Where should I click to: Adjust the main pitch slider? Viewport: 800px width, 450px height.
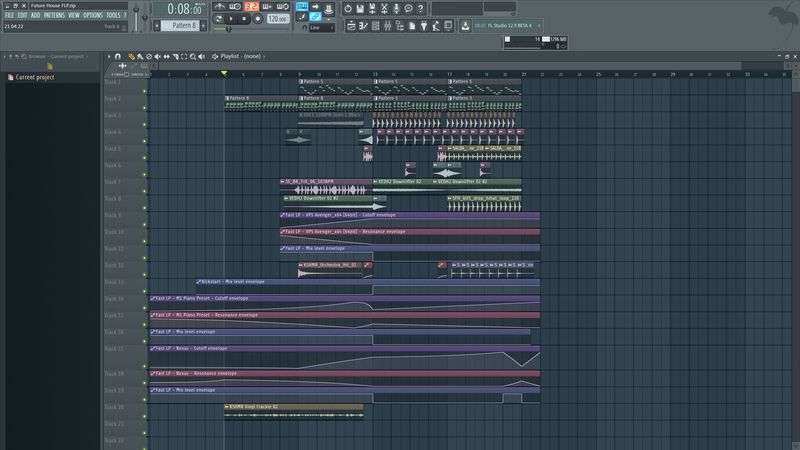pos(145,17)
